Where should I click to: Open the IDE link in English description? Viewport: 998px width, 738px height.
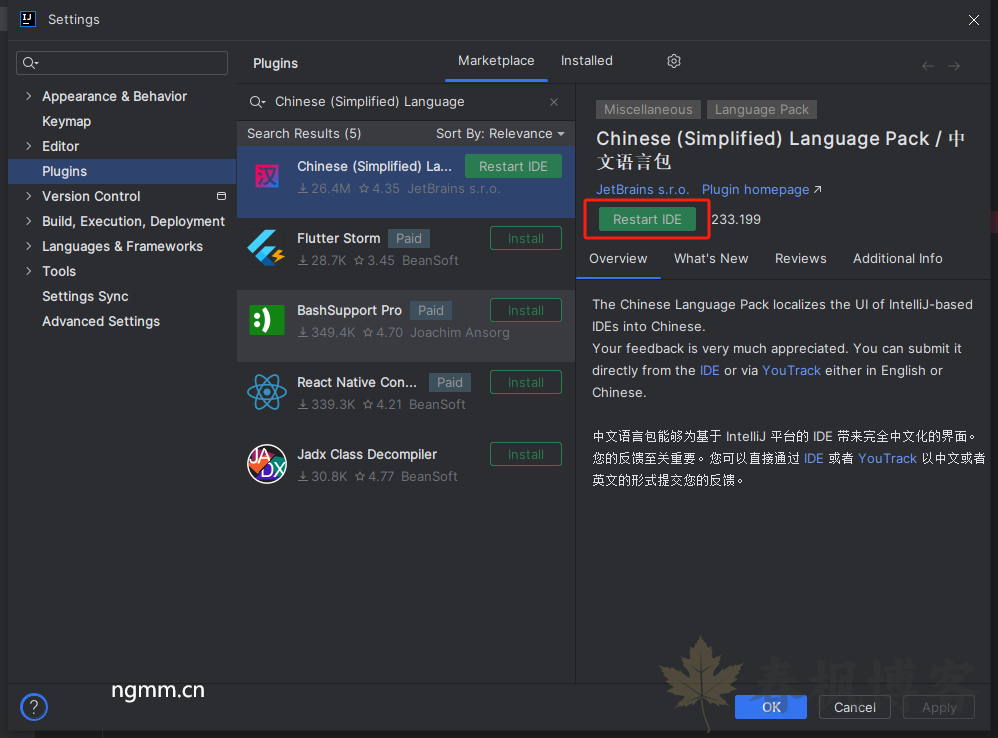[x=710, y=370]
